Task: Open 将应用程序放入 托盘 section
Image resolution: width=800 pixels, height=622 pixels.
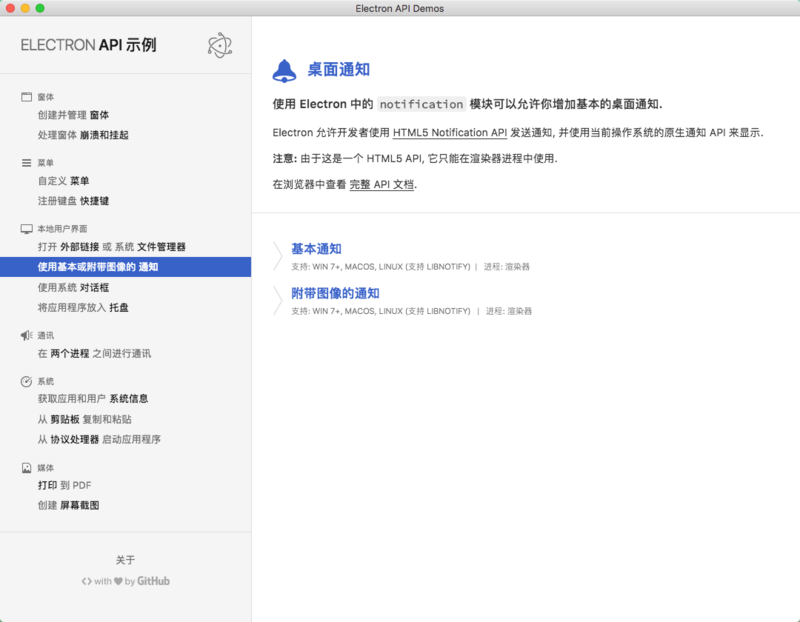Action: [83, 307]
